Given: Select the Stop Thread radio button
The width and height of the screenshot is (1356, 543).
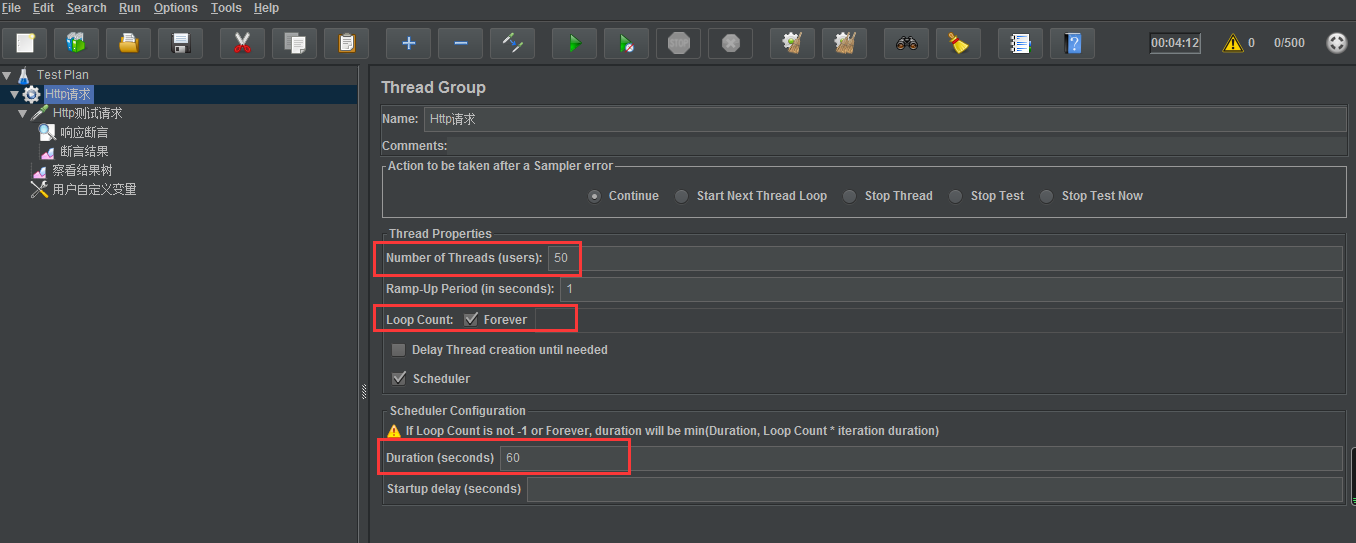Looking at the screenshot, I should click(x=849, y=196).
